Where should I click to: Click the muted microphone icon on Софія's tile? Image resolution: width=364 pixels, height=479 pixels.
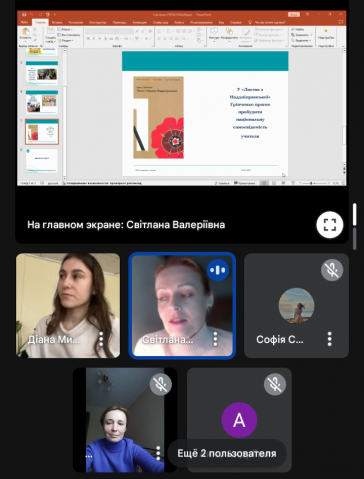pos(332,270)
